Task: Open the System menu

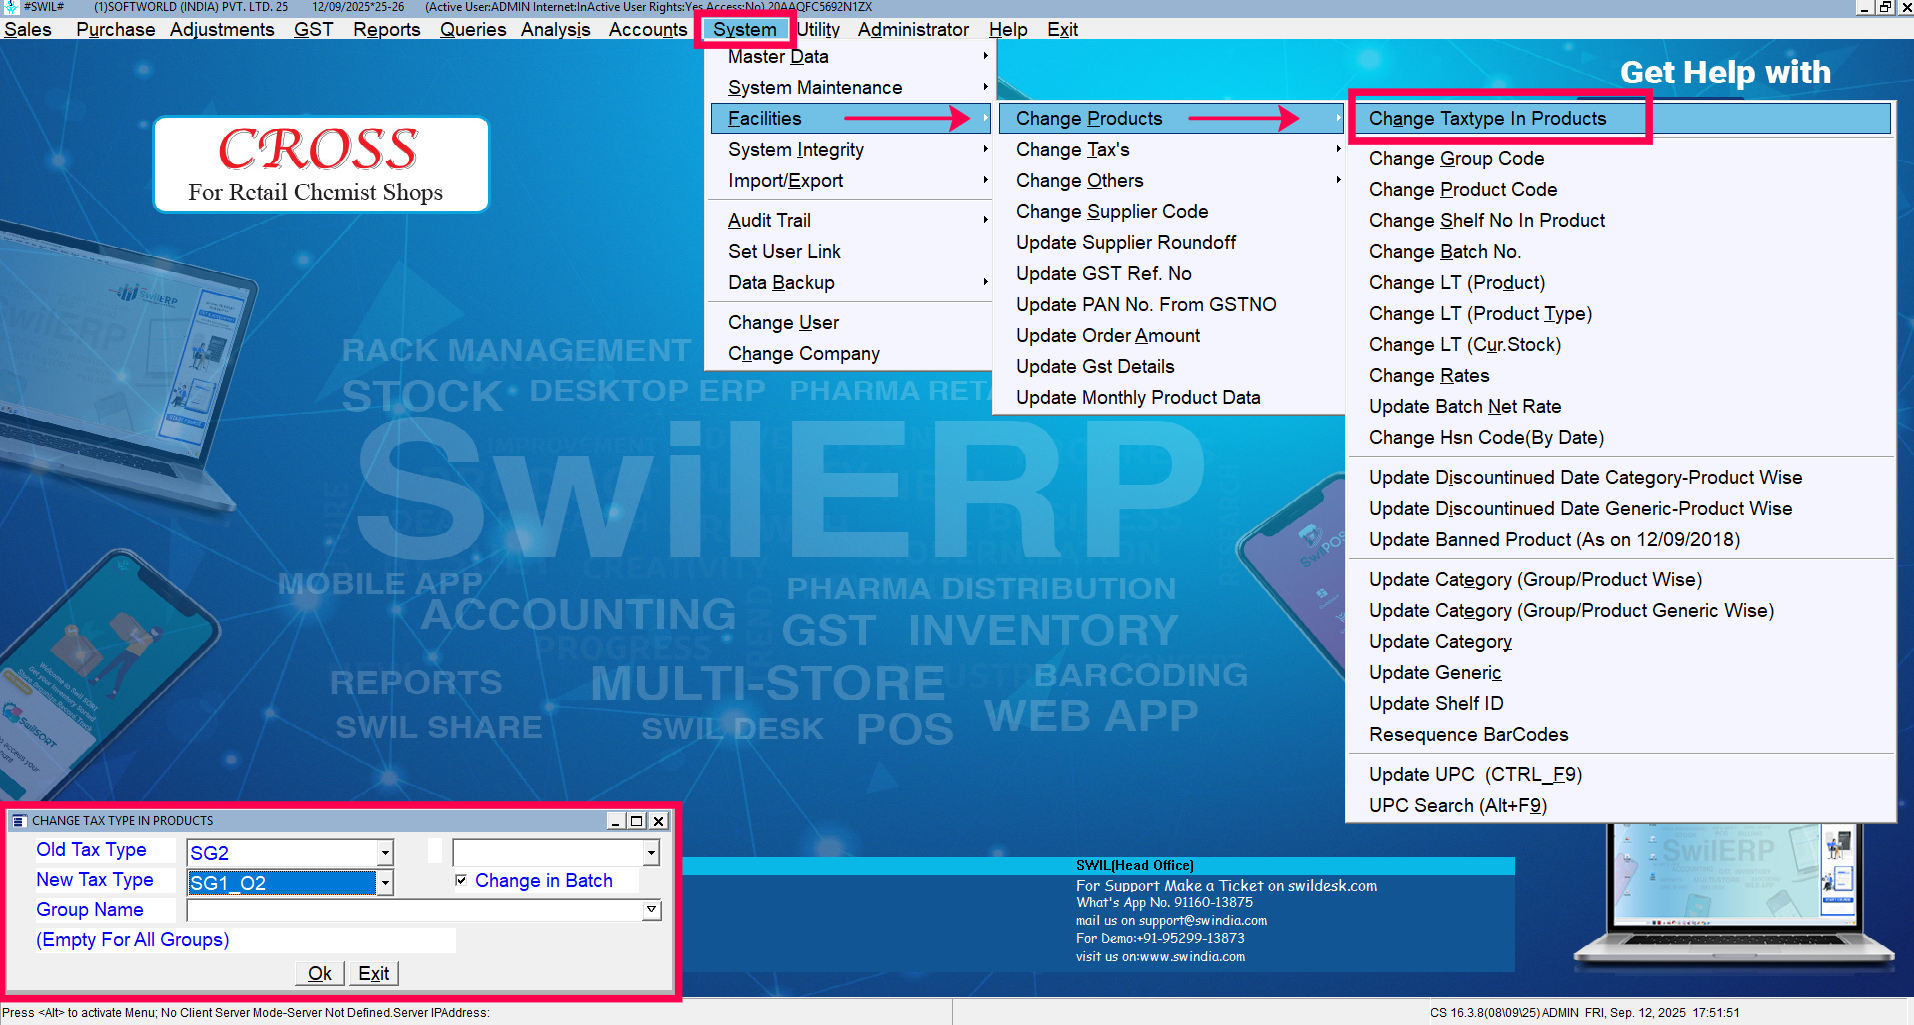Action: pyautogui.click(x=744, y=29)
